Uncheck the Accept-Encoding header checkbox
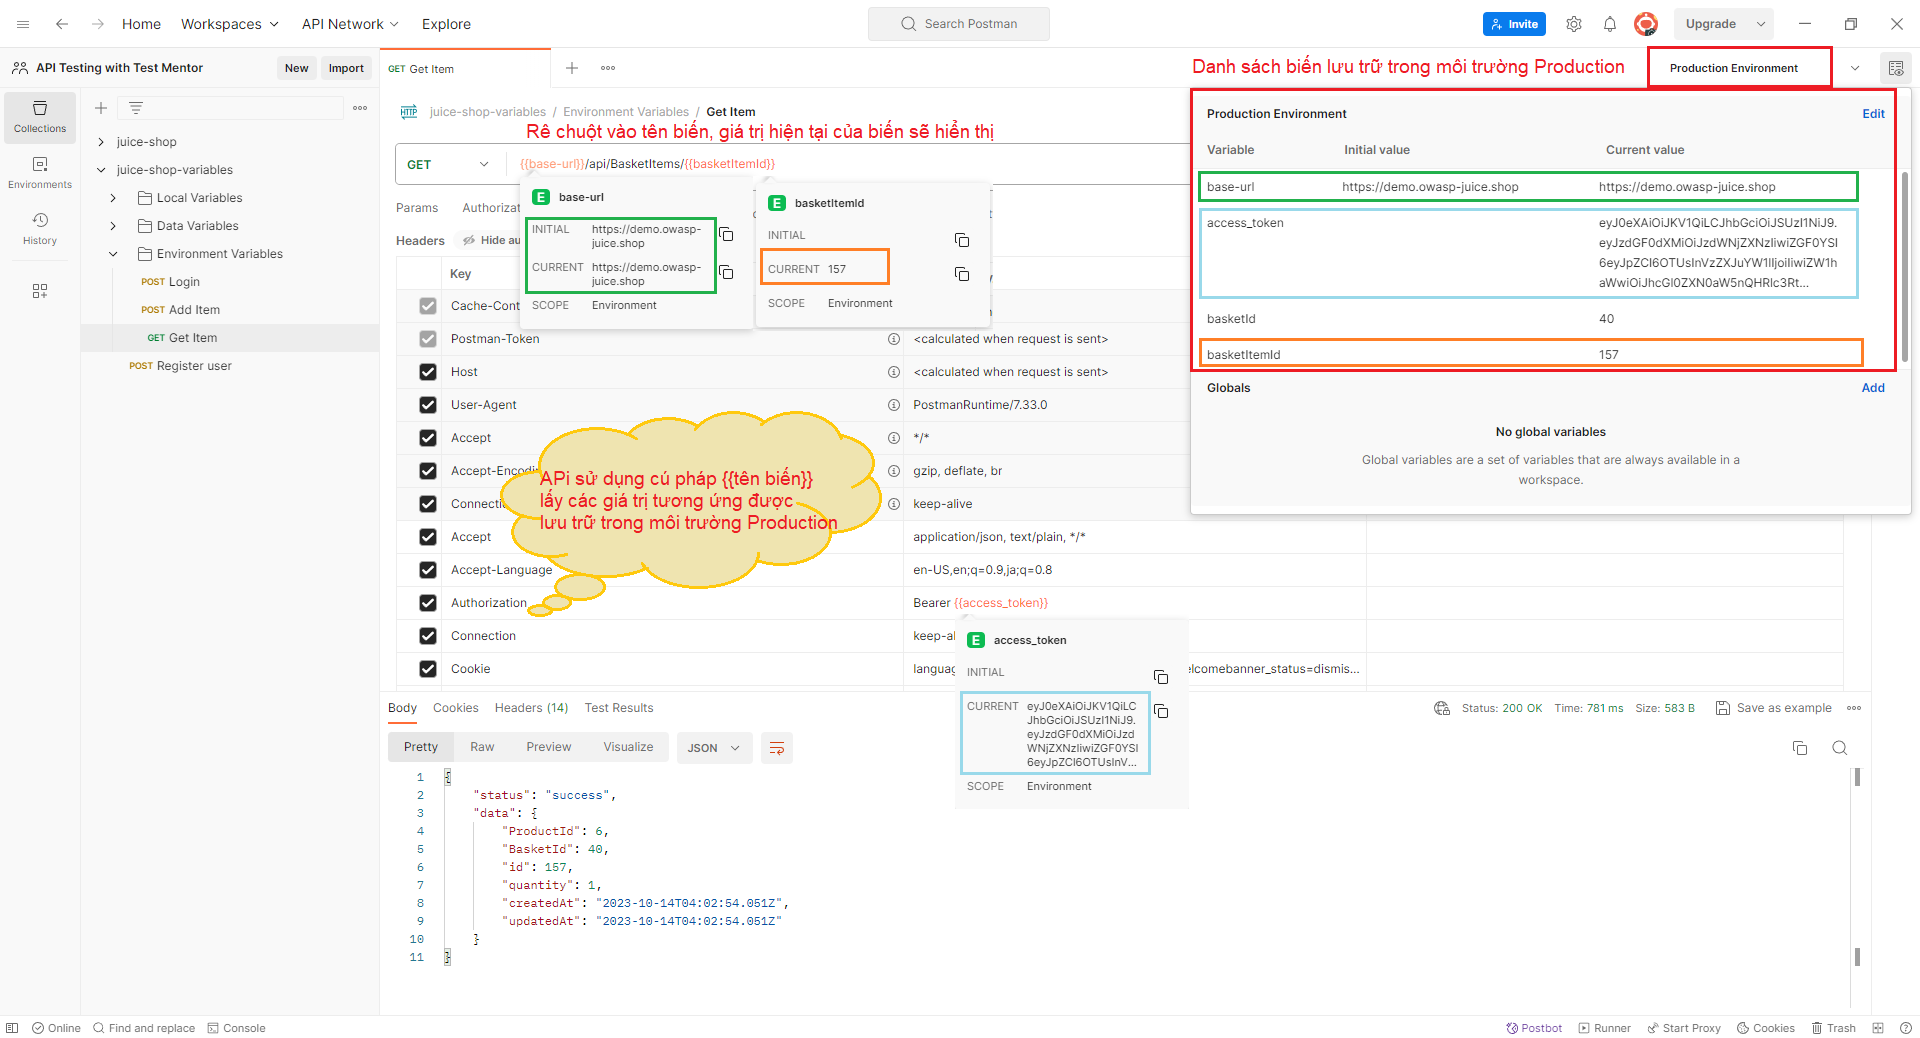The width and height of the screenshot is (1920, 1038). coord(428,471)
